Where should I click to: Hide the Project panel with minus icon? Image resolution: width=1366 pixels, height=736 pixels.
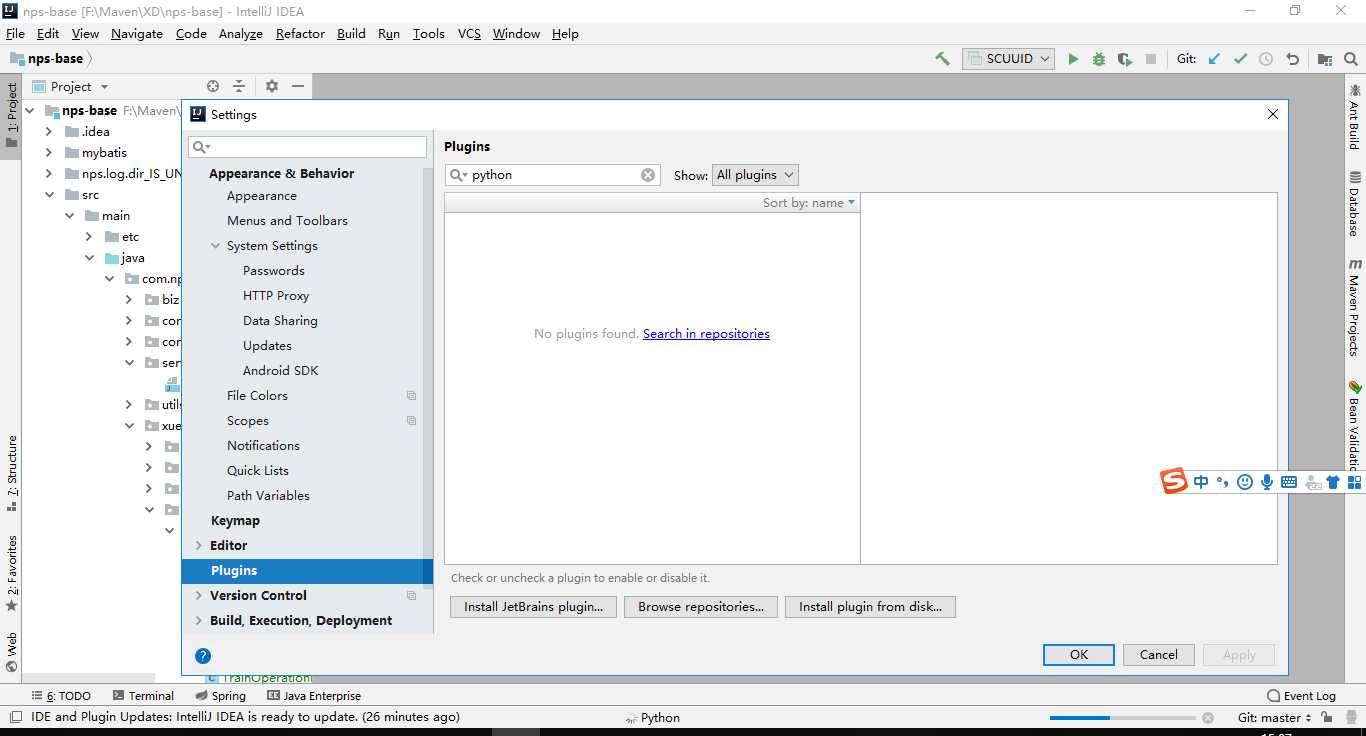[x=298, y=87]
